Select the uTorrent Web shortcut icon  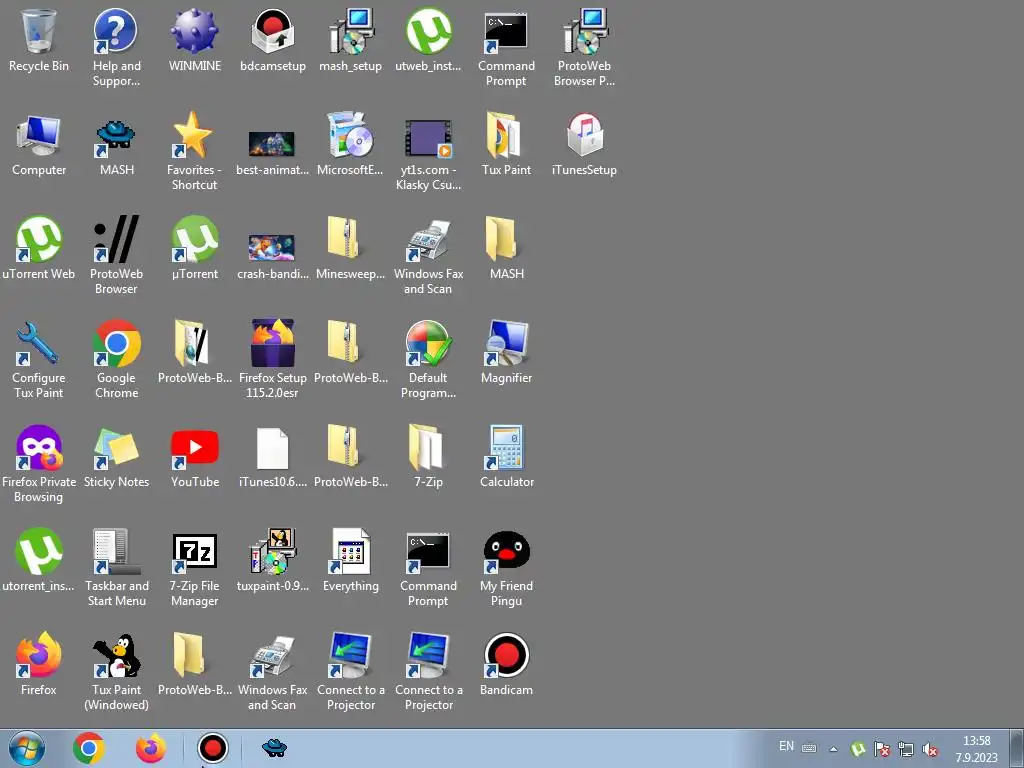pyautogui.click(x=39, y=239)
